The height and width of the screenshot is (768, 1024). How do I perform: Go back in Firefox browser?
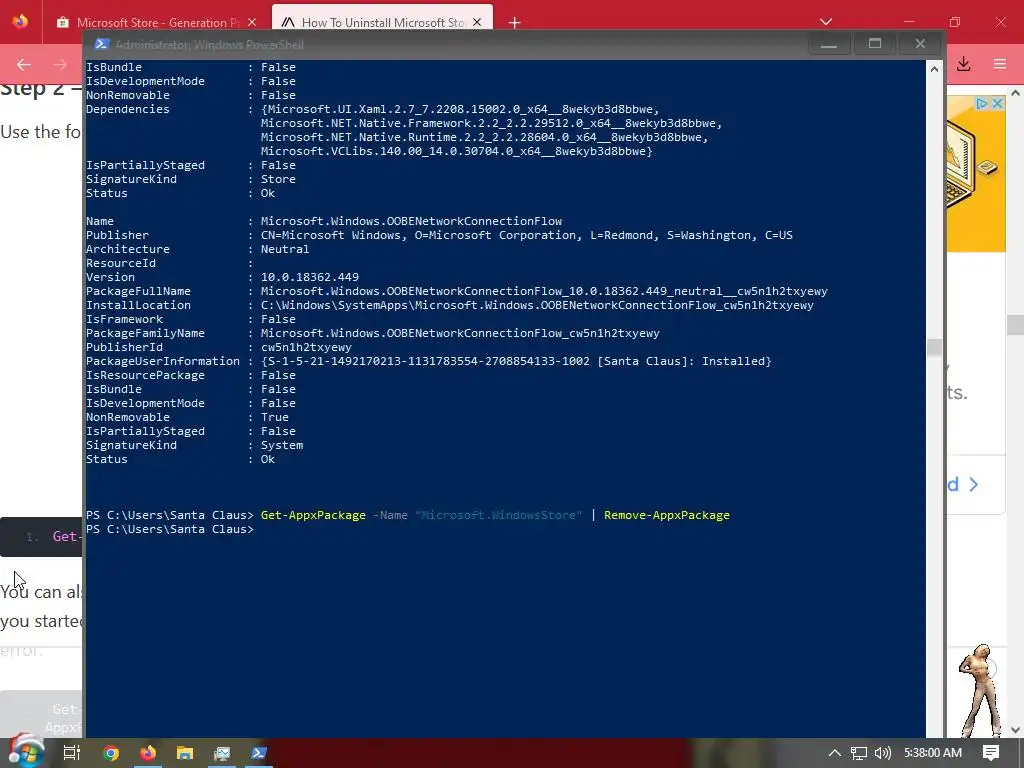point(24,64)
